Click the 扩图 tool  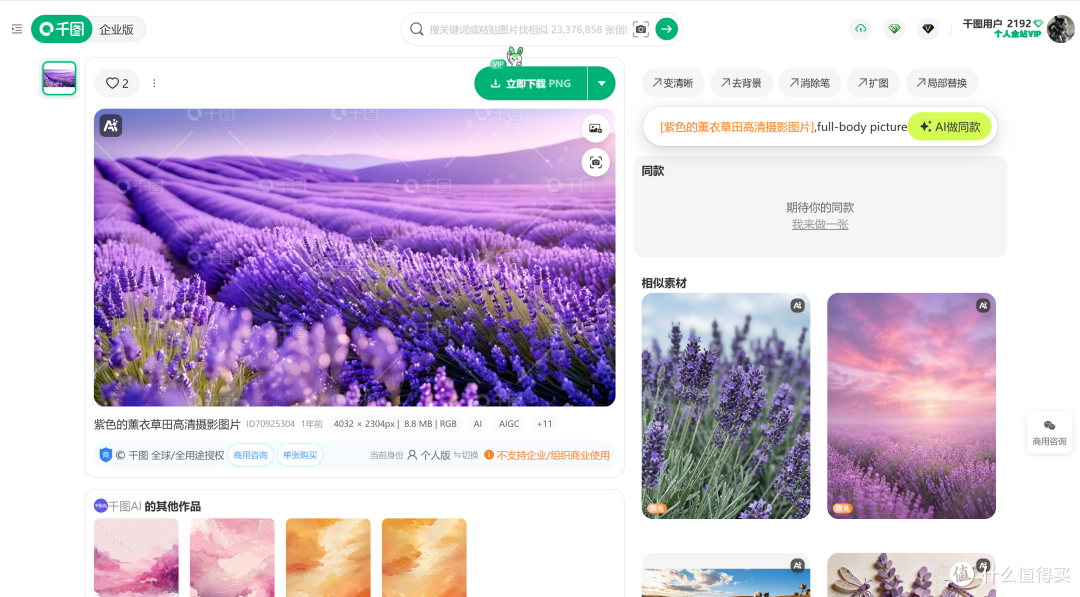coord(873,83)
